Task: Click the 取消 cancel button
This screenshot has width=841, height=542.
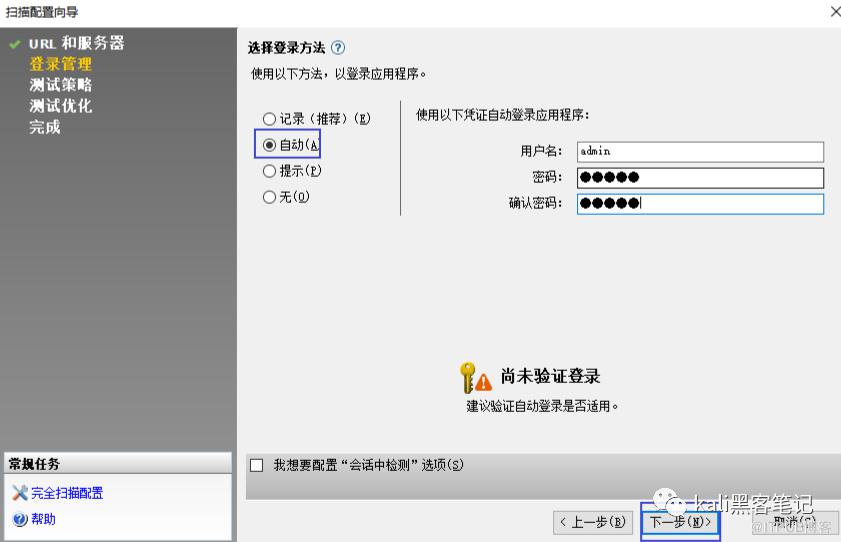Action: pos(795,522)
